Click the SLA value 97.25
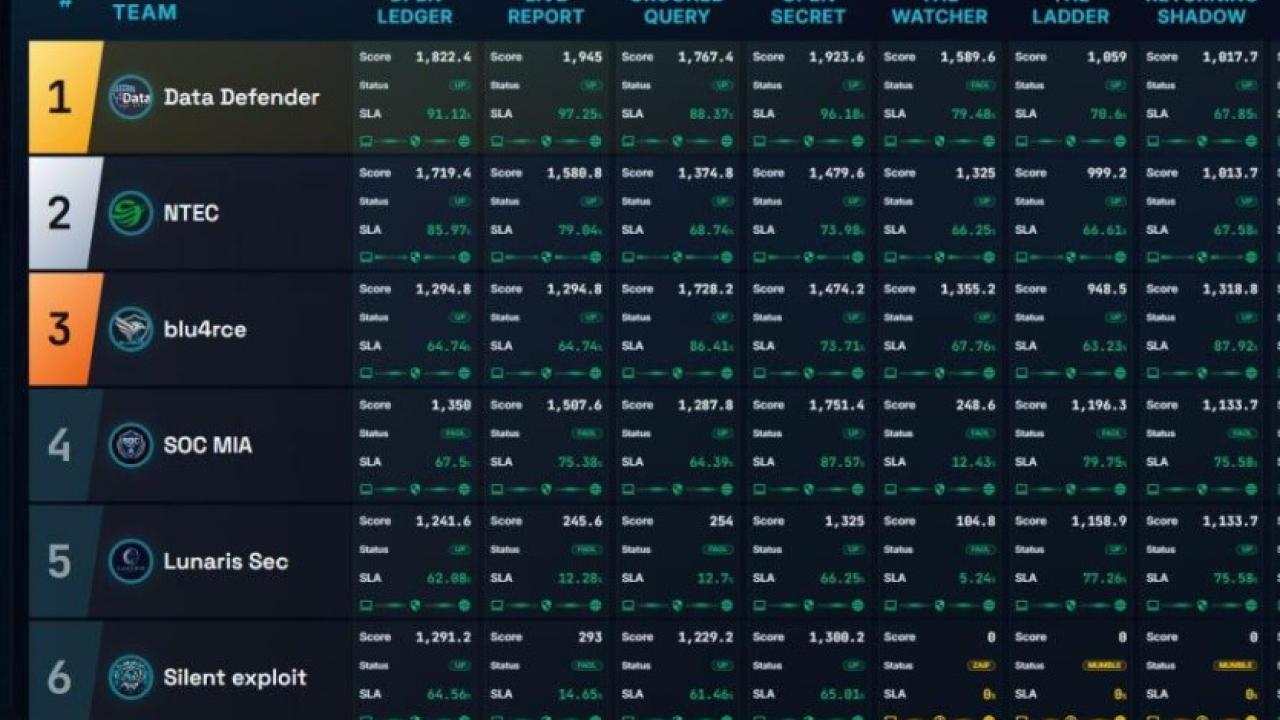The image size is (1280, 720). pyautogui.click(x=580, y=114)
